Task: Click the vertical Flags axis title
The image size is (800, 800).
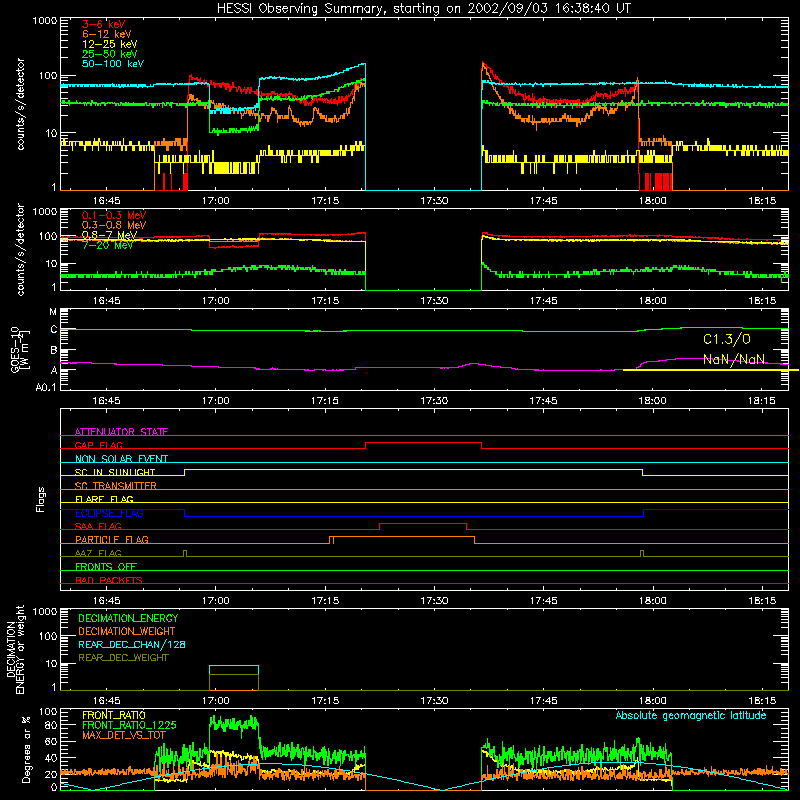Action: (x=41, y=499)
